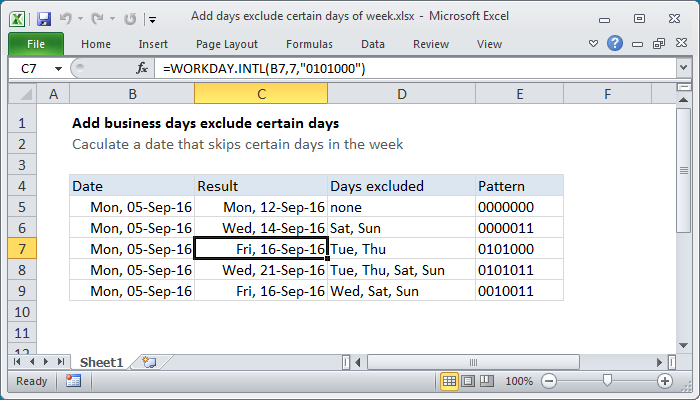
Task: Open the Formulas ribbon tab
Action: (x=309, y=44)
